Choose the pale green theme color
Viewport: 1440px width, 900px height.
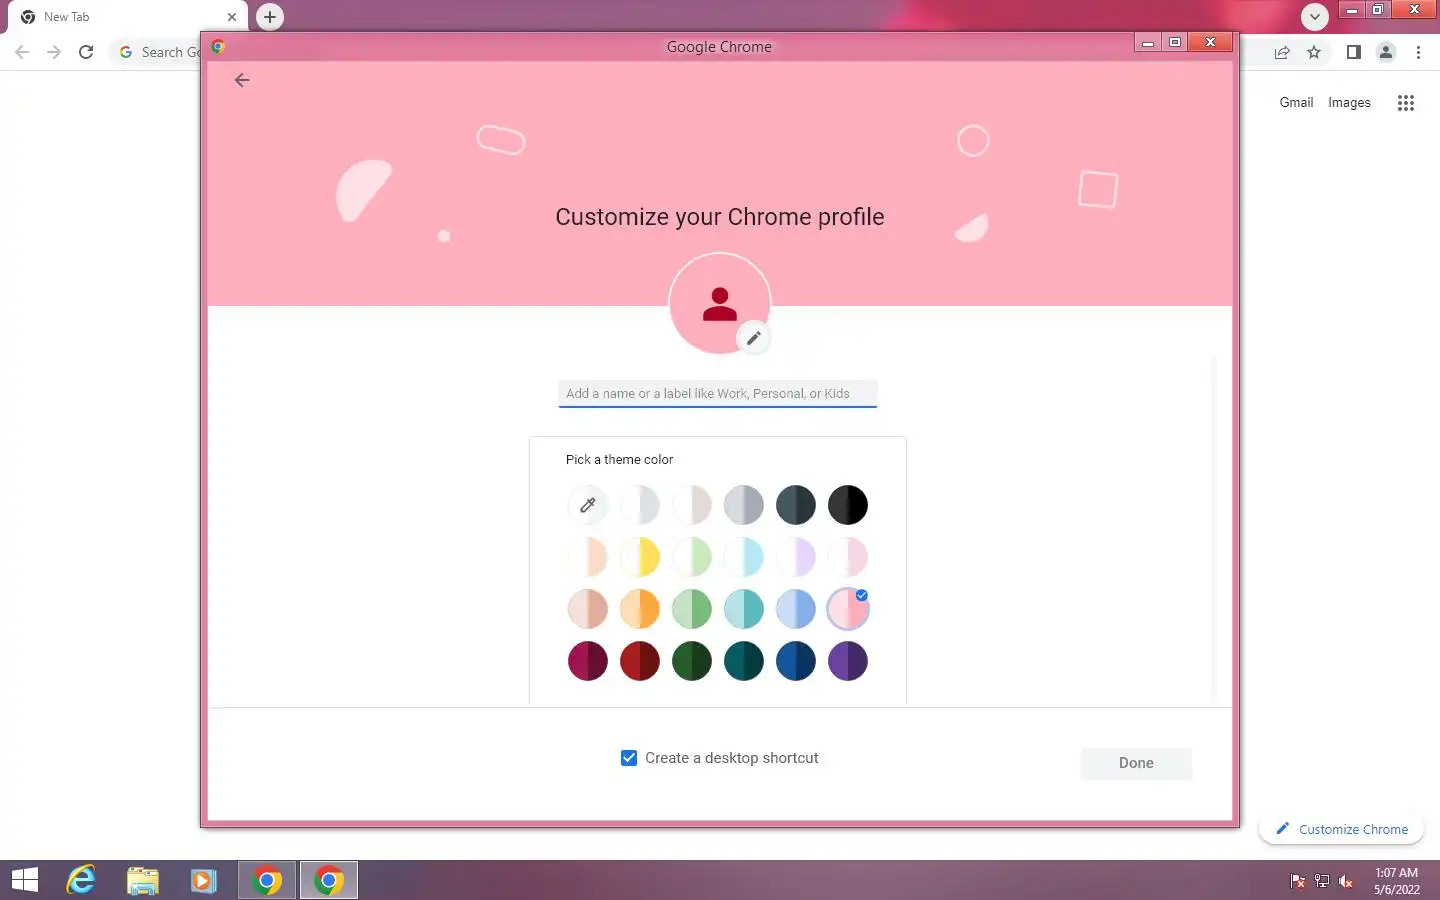click(692, 557)
